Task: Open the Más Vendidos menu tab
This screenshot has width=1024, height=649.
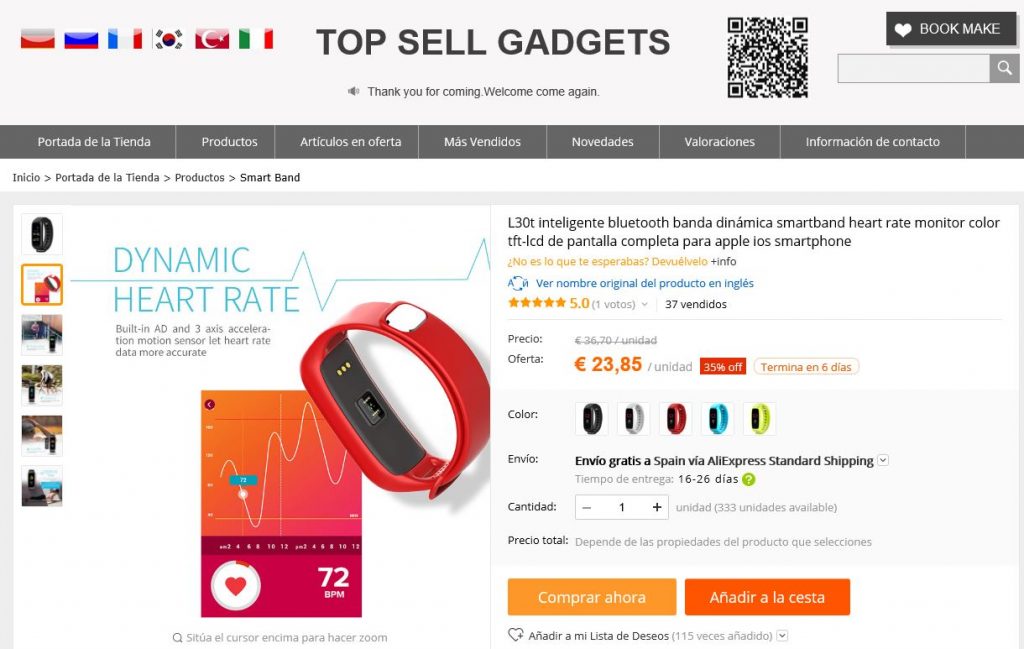Action: [x=482, y=142]
